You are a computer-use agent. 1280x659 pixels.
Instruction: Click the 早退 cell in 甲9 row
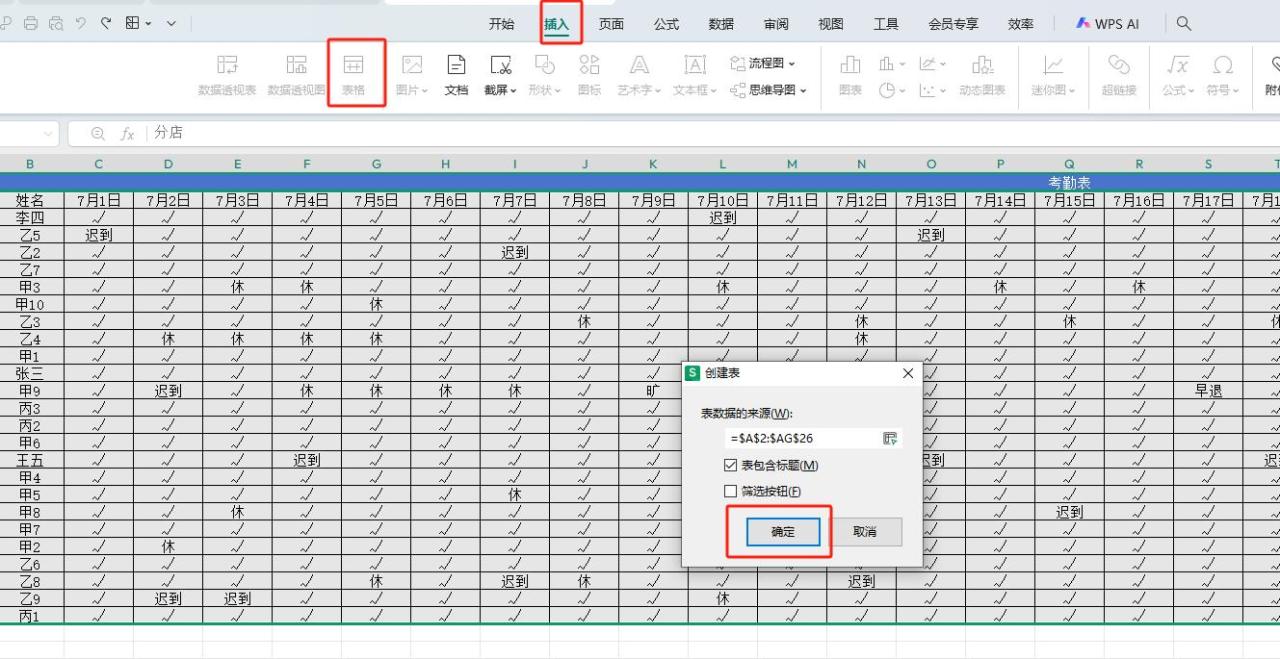coord(1208,390)
